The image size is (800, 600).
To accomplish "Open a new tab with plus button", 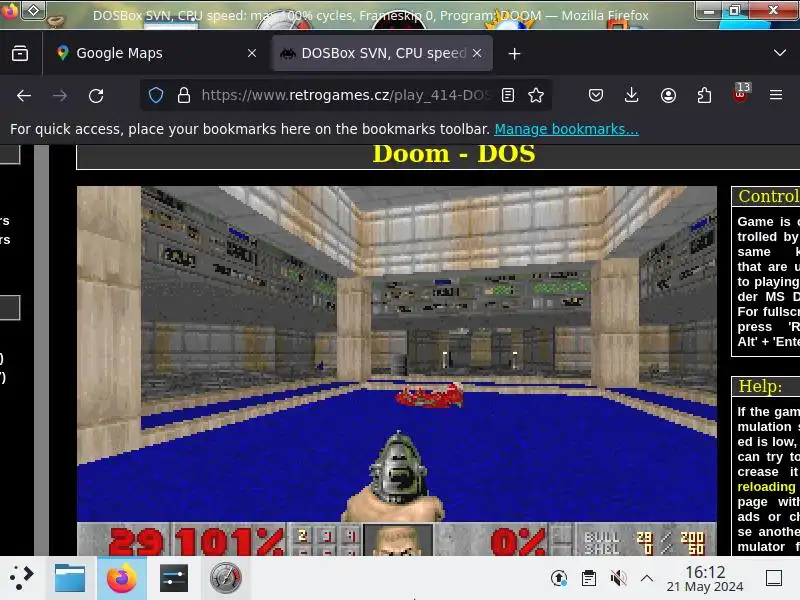I will click(514, 54).
